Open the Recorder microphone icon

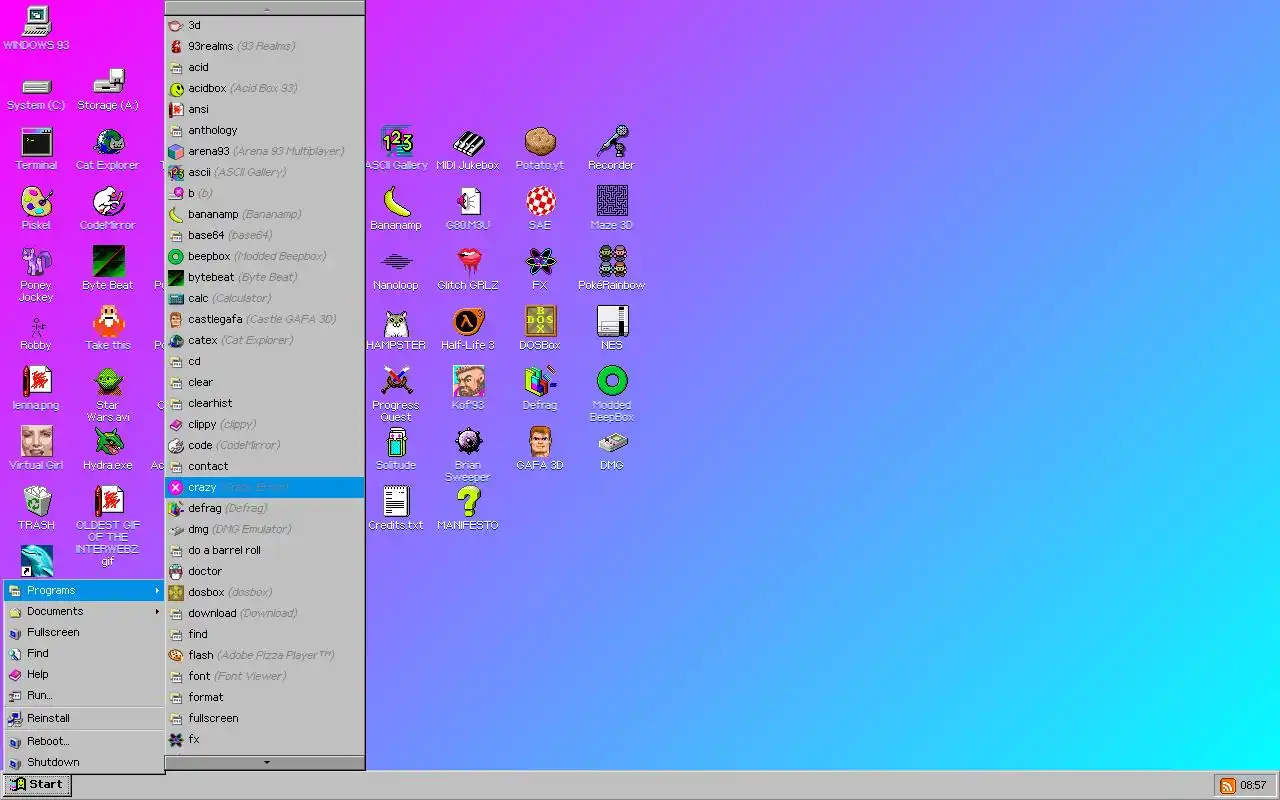click(612, 149)
